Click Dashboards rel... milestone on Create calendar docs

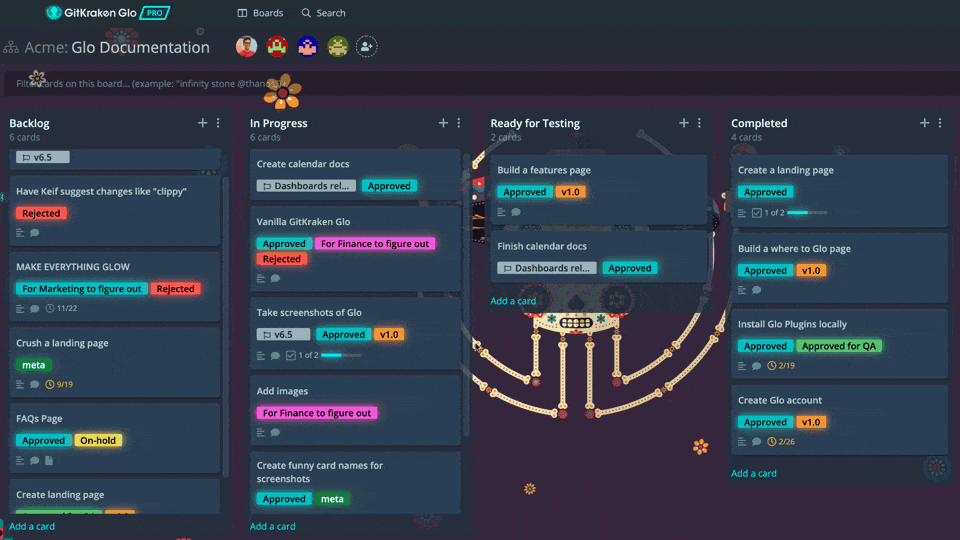coord(306,186)
